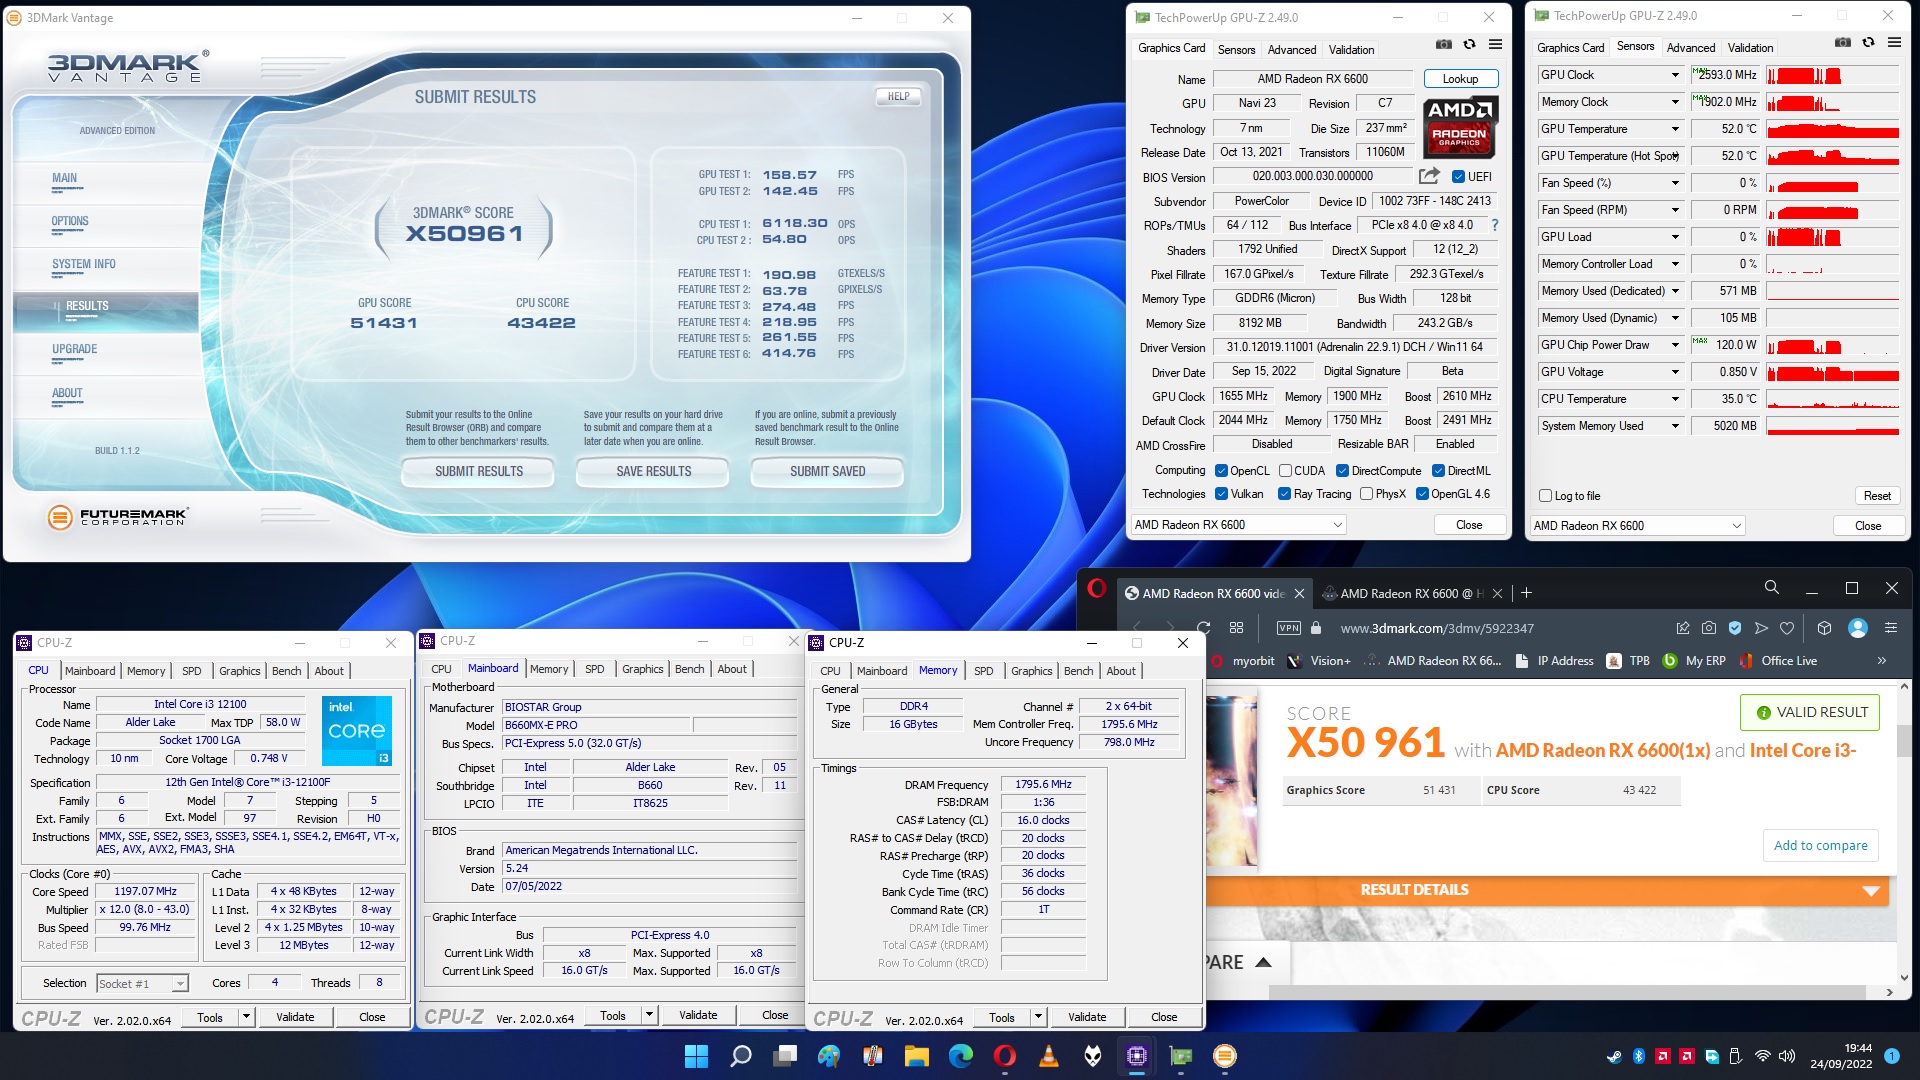Image resolution: width=1920 pixels, height=1080 pixels.
Task: Click Opera snapshot camera icon
Action: (x=1709, y=628)
